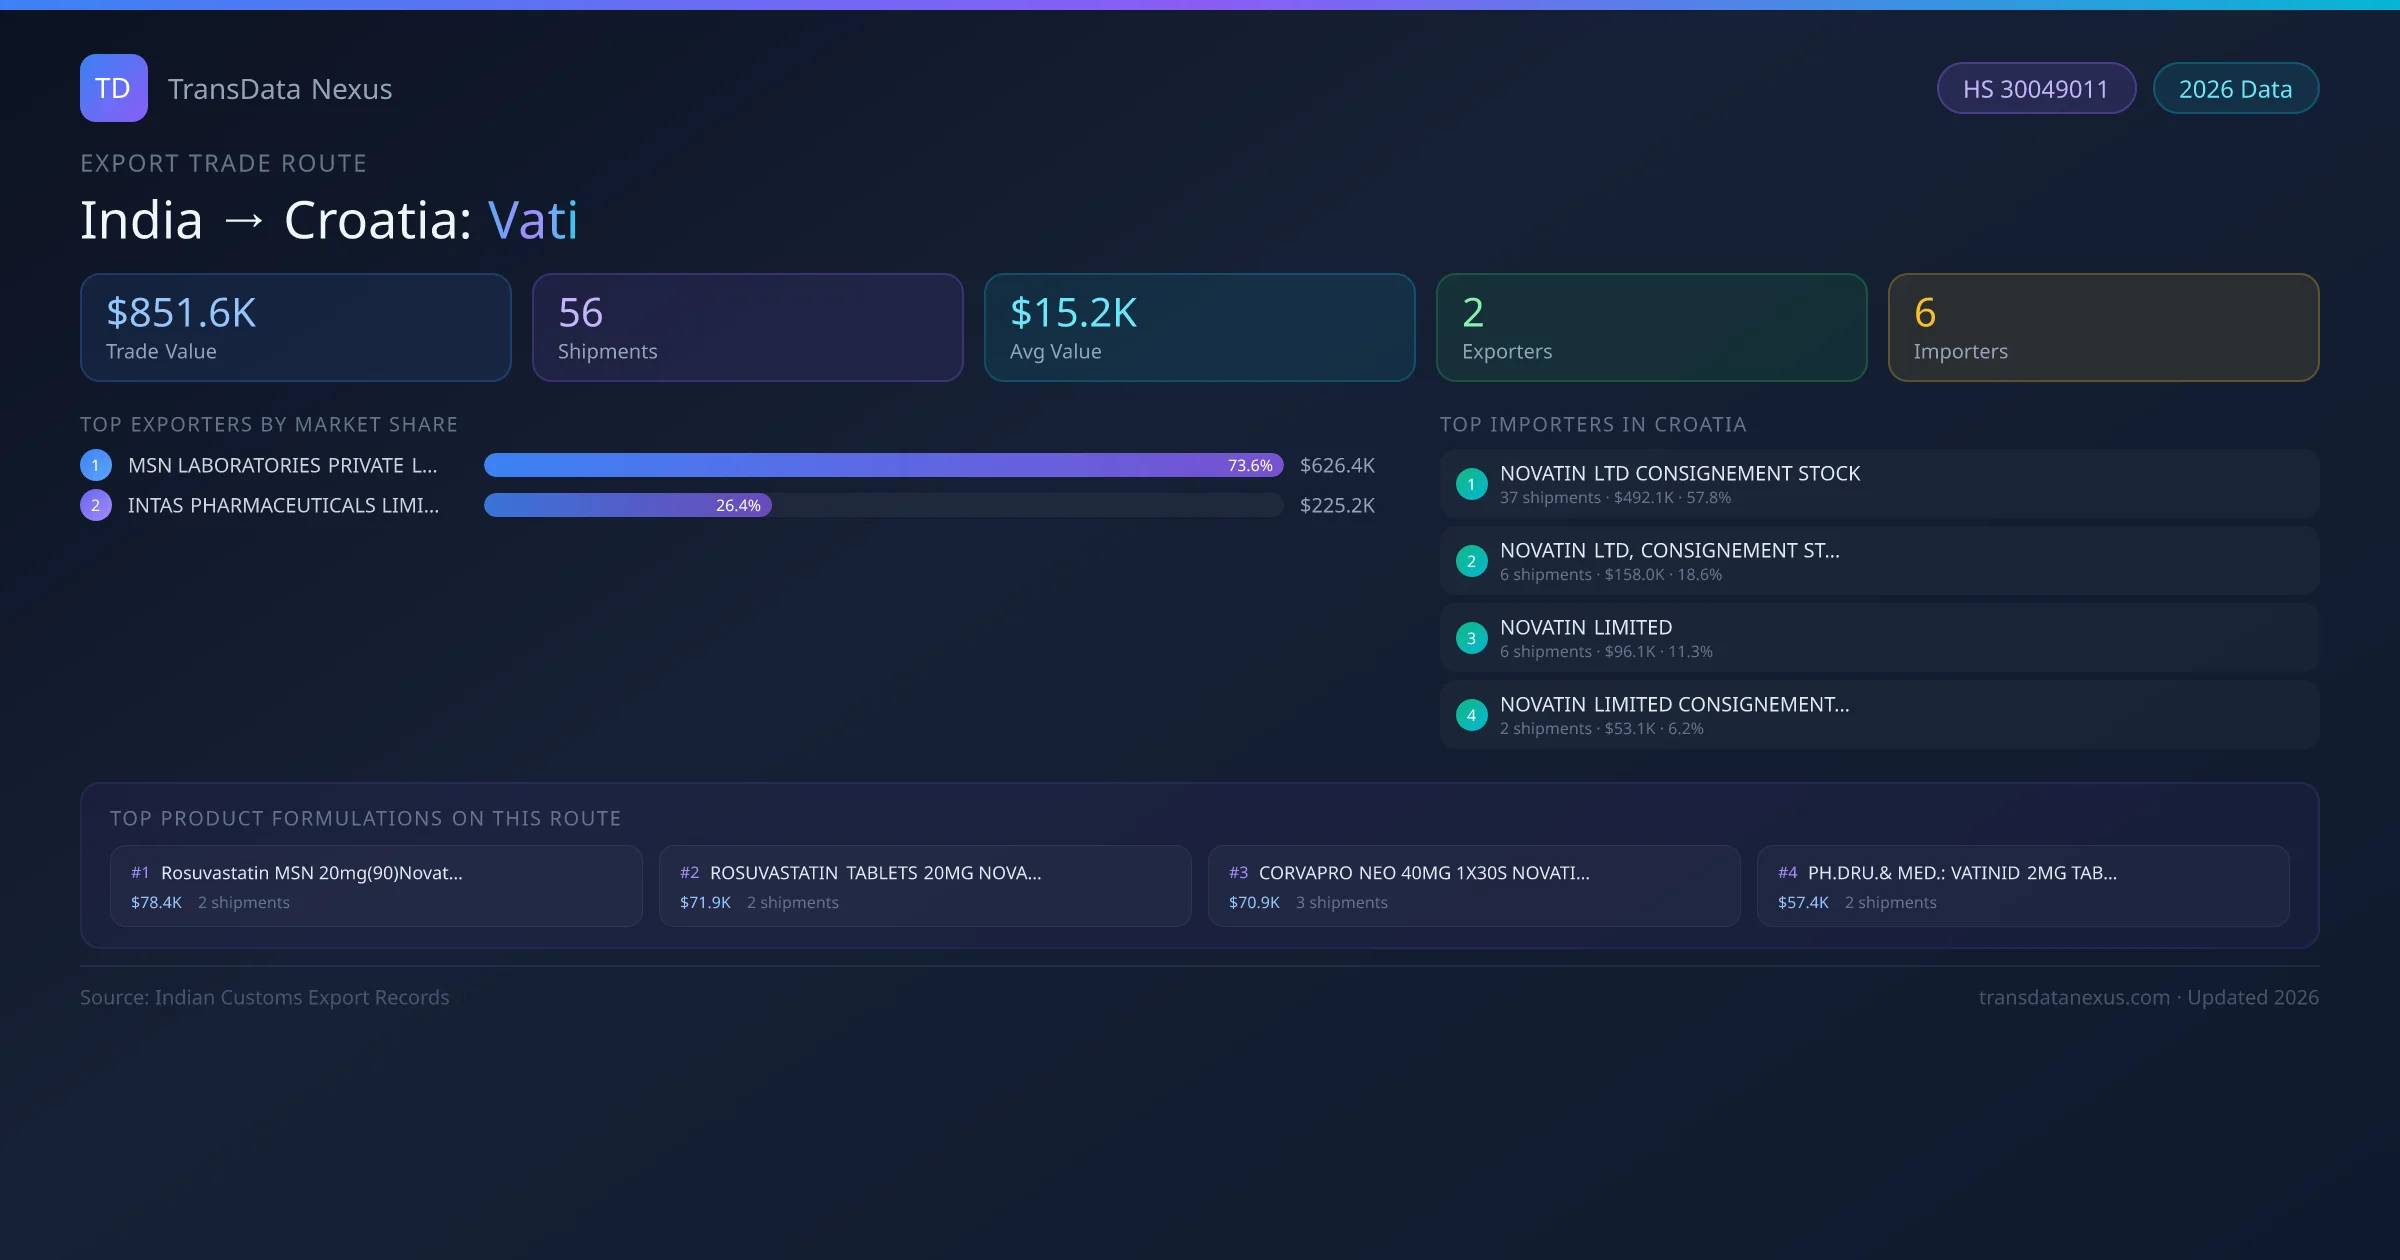2400x1260 pixels.
Task: Click the TD logo icon
Action: click(113, 88)
